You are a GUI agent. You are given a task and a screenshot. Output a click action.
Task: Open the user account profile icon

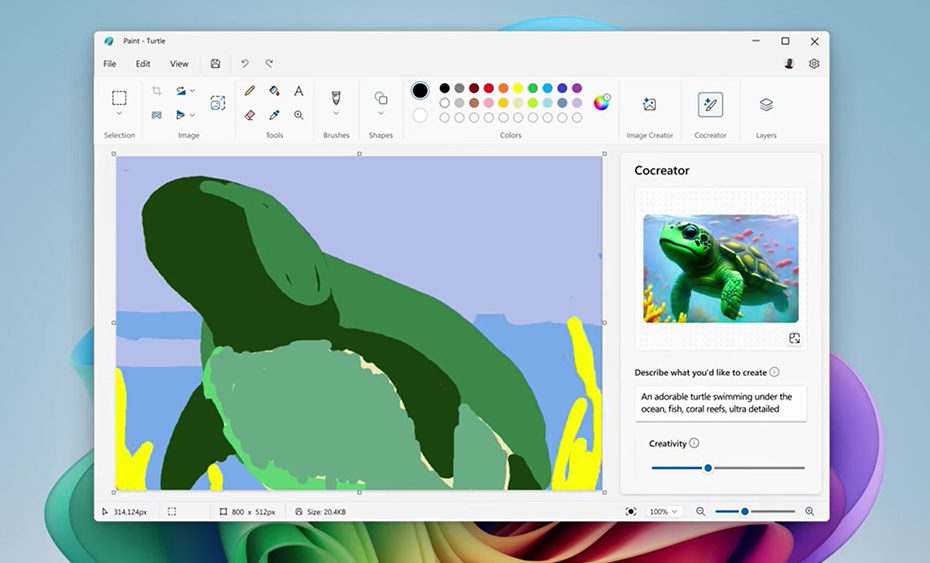(x=789, y=63)
